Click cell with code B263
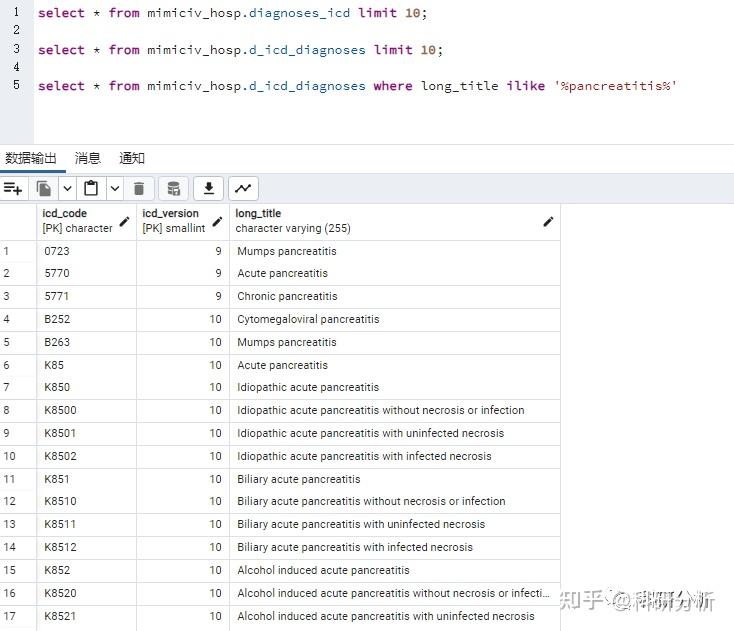The image size is (734, 631). [86, 343]
